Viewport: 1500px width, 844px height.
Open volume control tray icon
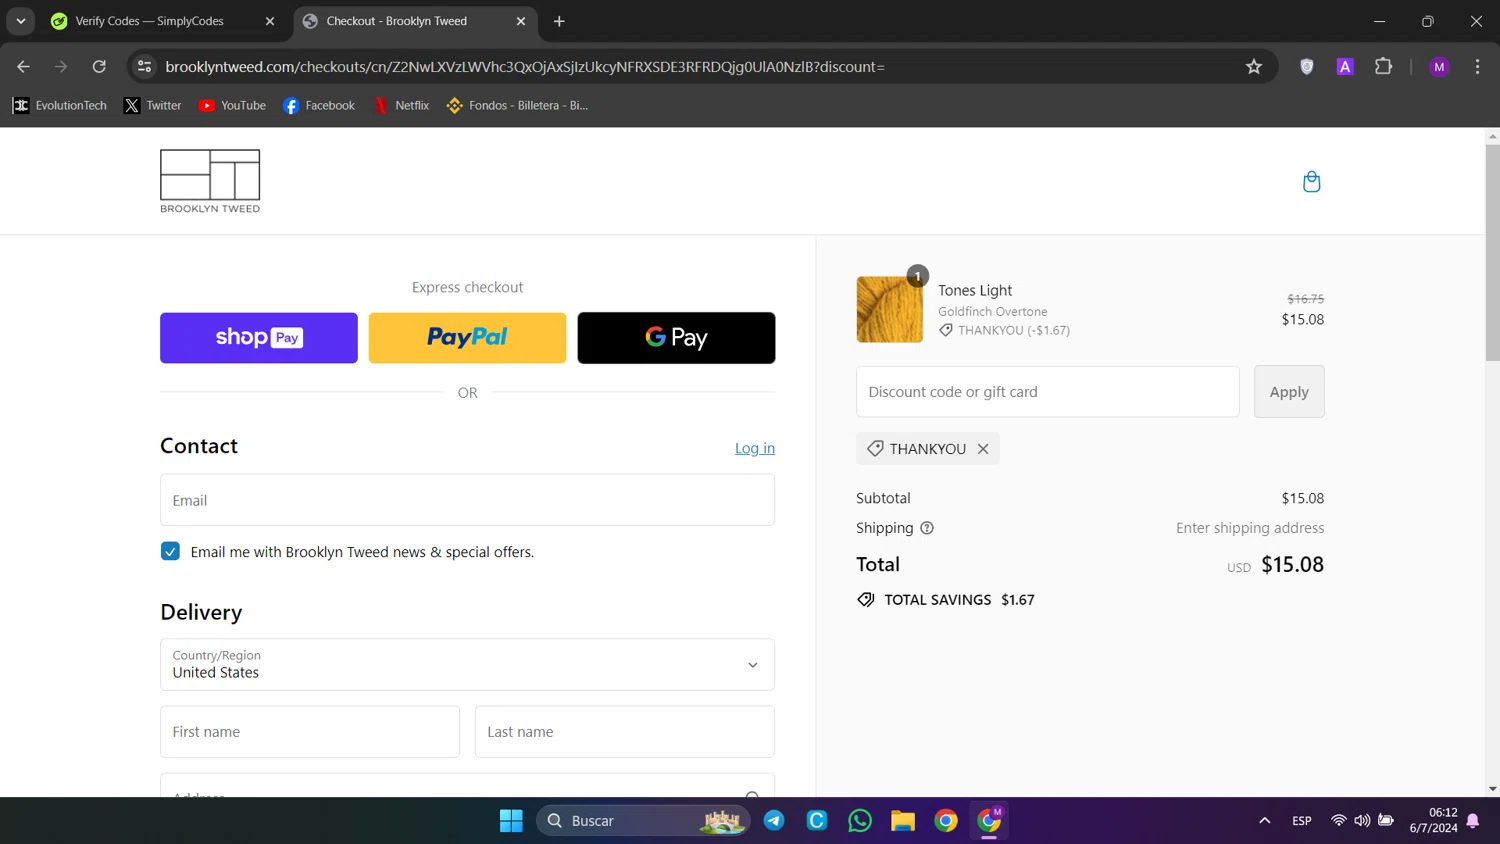click(x=1362, y=821)
